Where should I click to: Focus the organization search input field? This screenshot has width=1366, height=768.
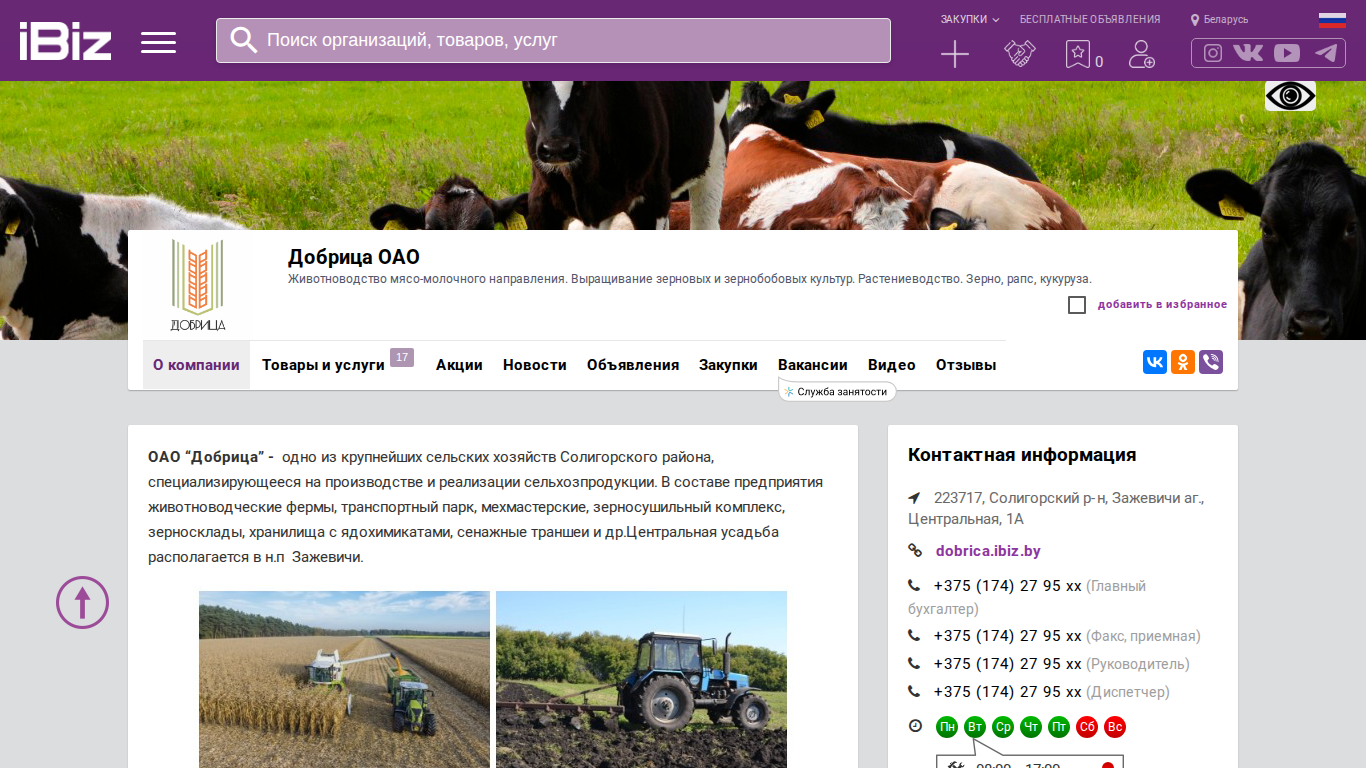(553, 40)
